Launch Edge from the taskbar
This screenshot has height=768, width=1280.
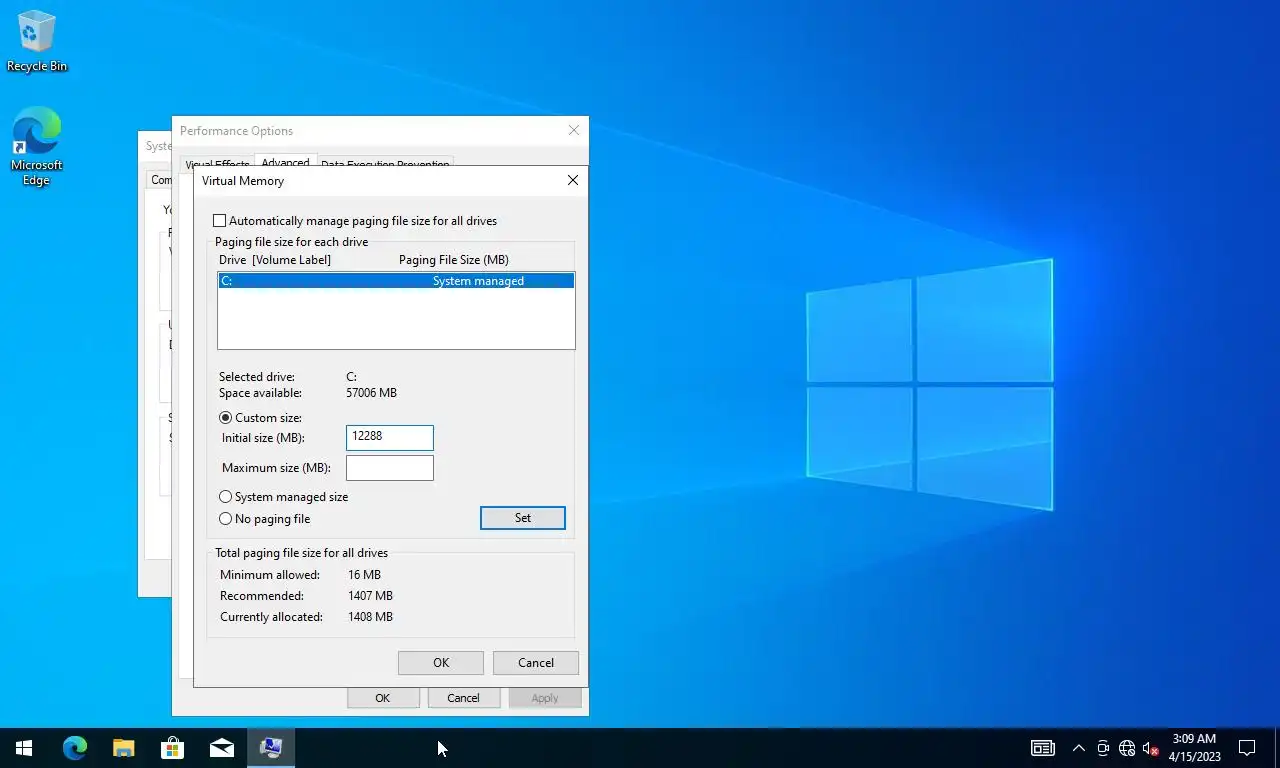pyautogui.click(x=75, y=748)
